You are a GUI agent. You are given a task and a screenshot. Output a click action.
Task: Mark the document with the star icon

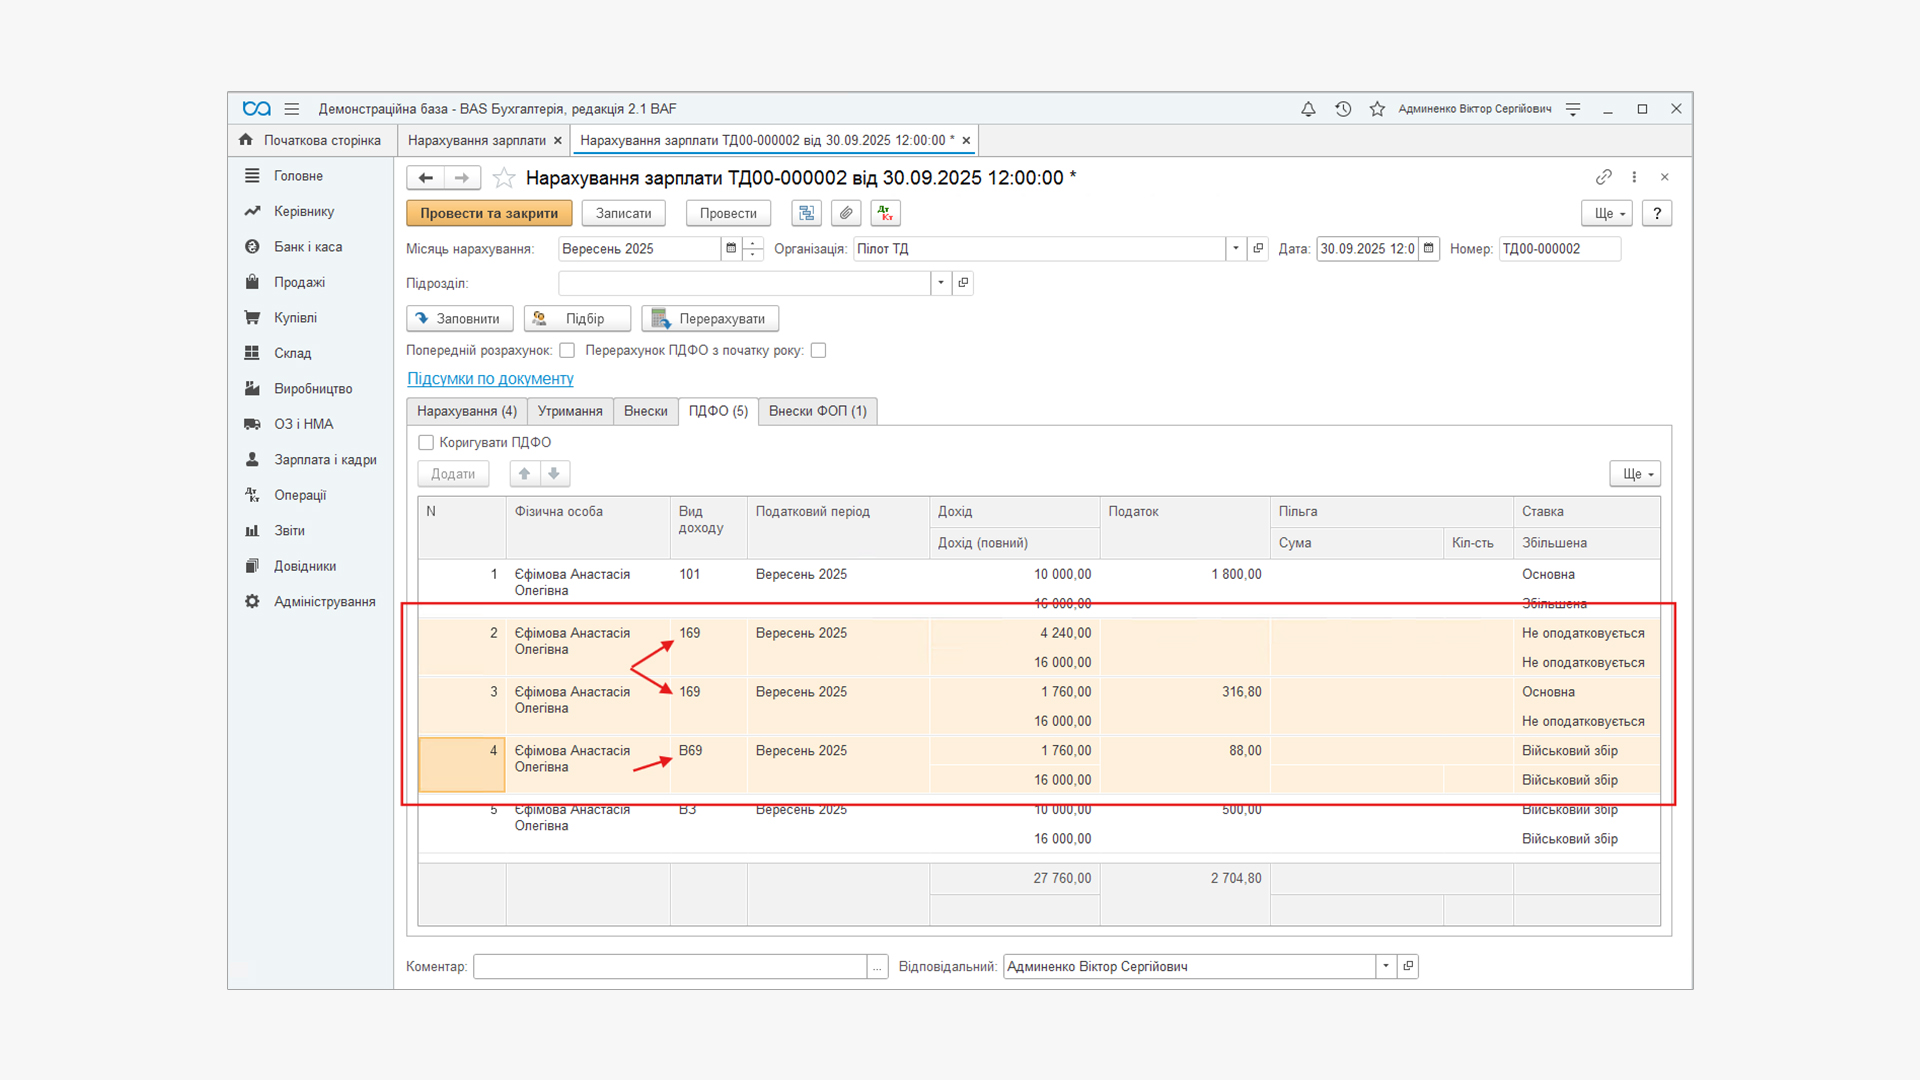pyautogui.click(x=504, y=178)
